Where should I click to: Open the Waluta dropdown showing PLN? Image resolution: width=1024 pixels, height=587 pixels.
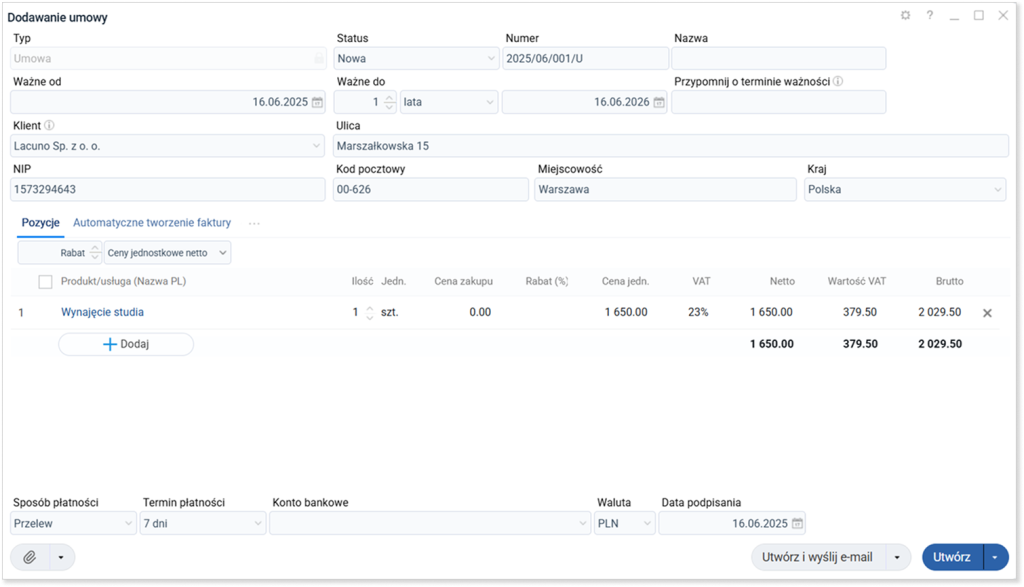(624, 524)
